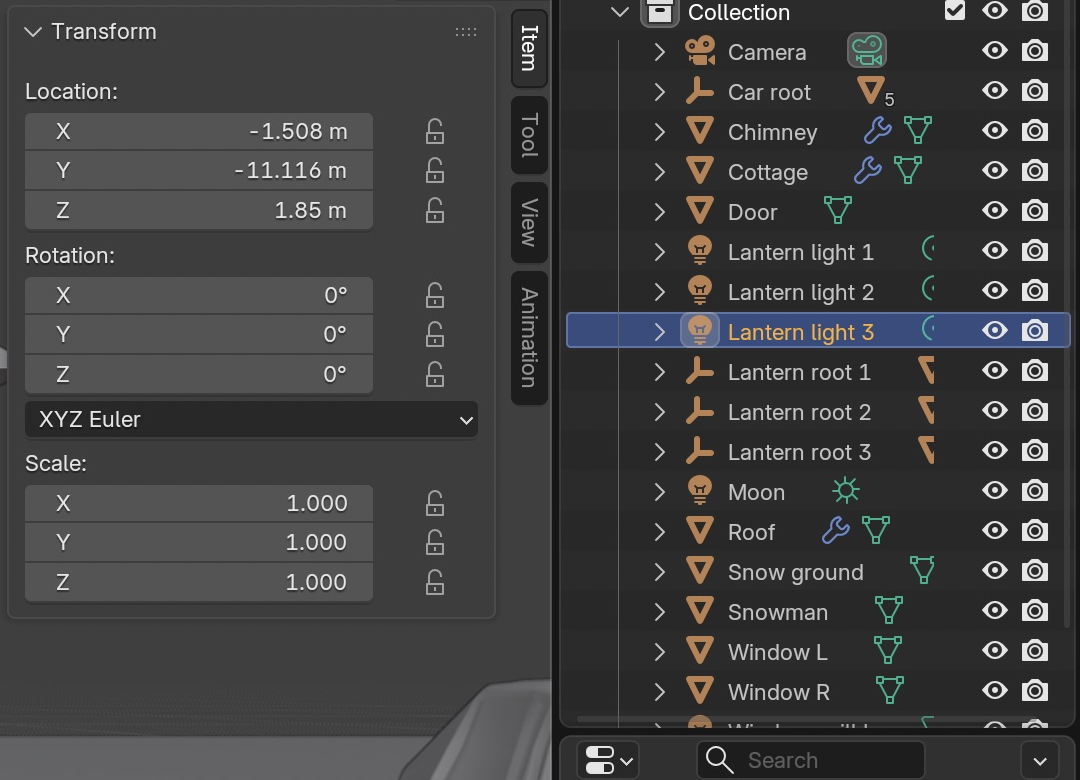1080x780 pixels.
Task: Switch to the Tool sidebar tab
Action: click(x=529, y=135)
